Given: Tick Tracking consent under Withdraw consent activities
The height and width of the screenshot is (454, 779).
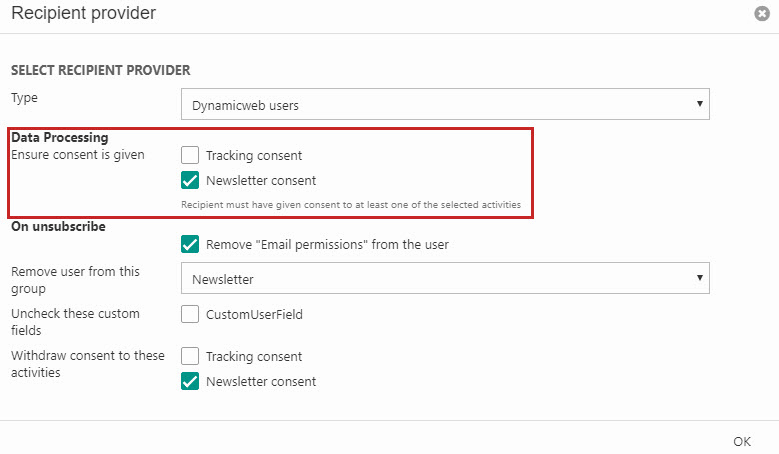Looking at the screenshot, I should coord(190,356).
